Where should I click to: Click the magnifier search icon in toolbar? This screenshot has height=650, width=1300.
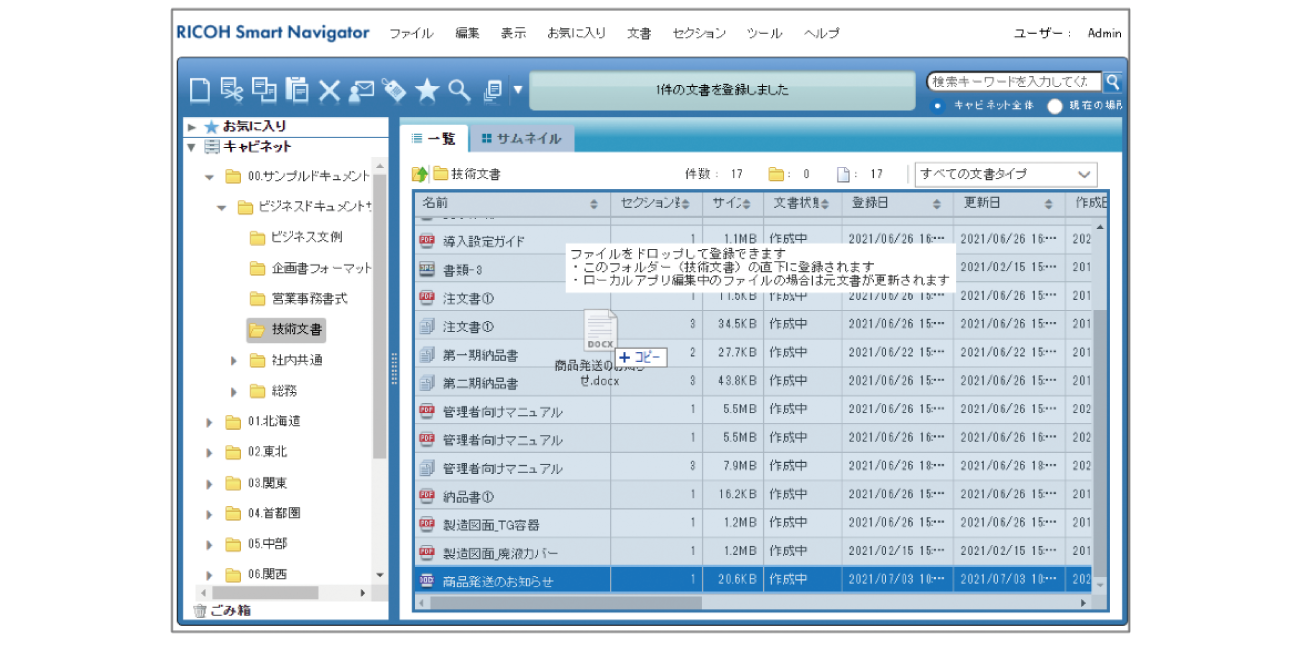[459, 90]
